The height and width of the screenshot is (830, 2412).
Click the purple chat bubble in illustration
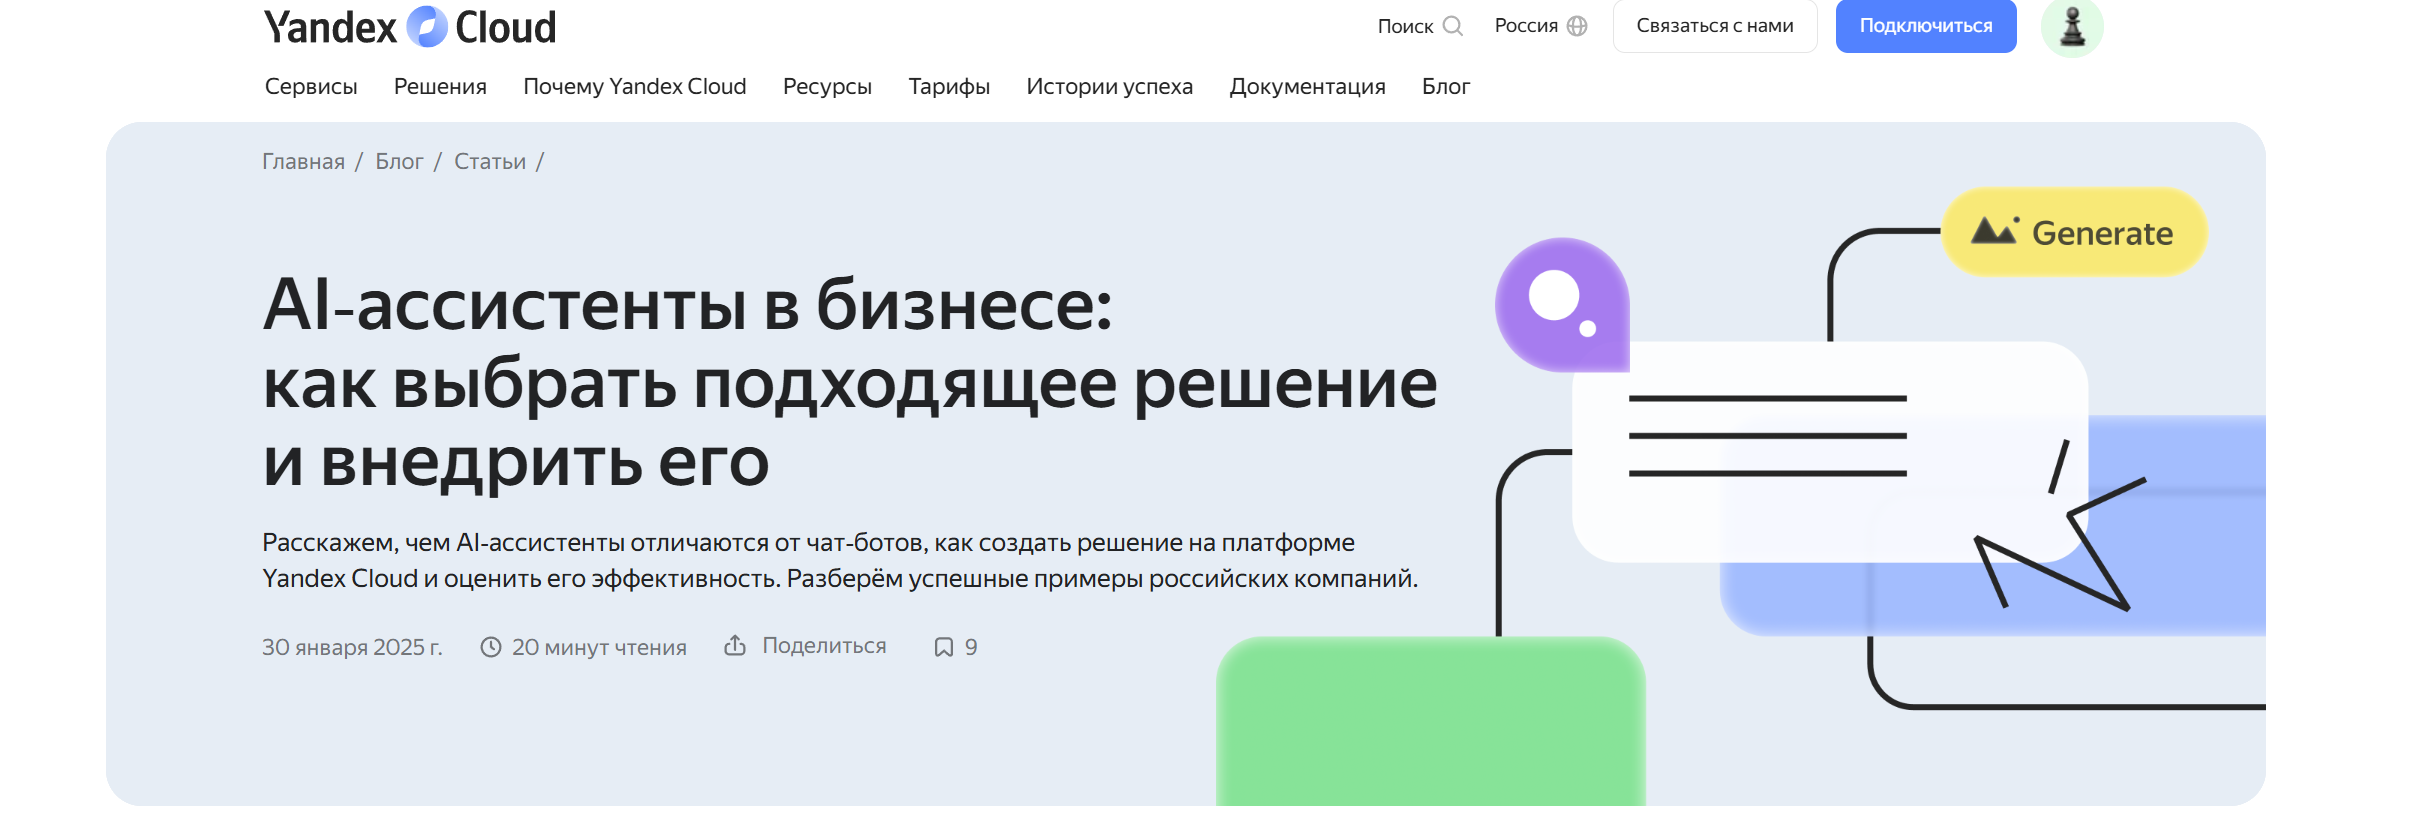[x=1562, y=305]
